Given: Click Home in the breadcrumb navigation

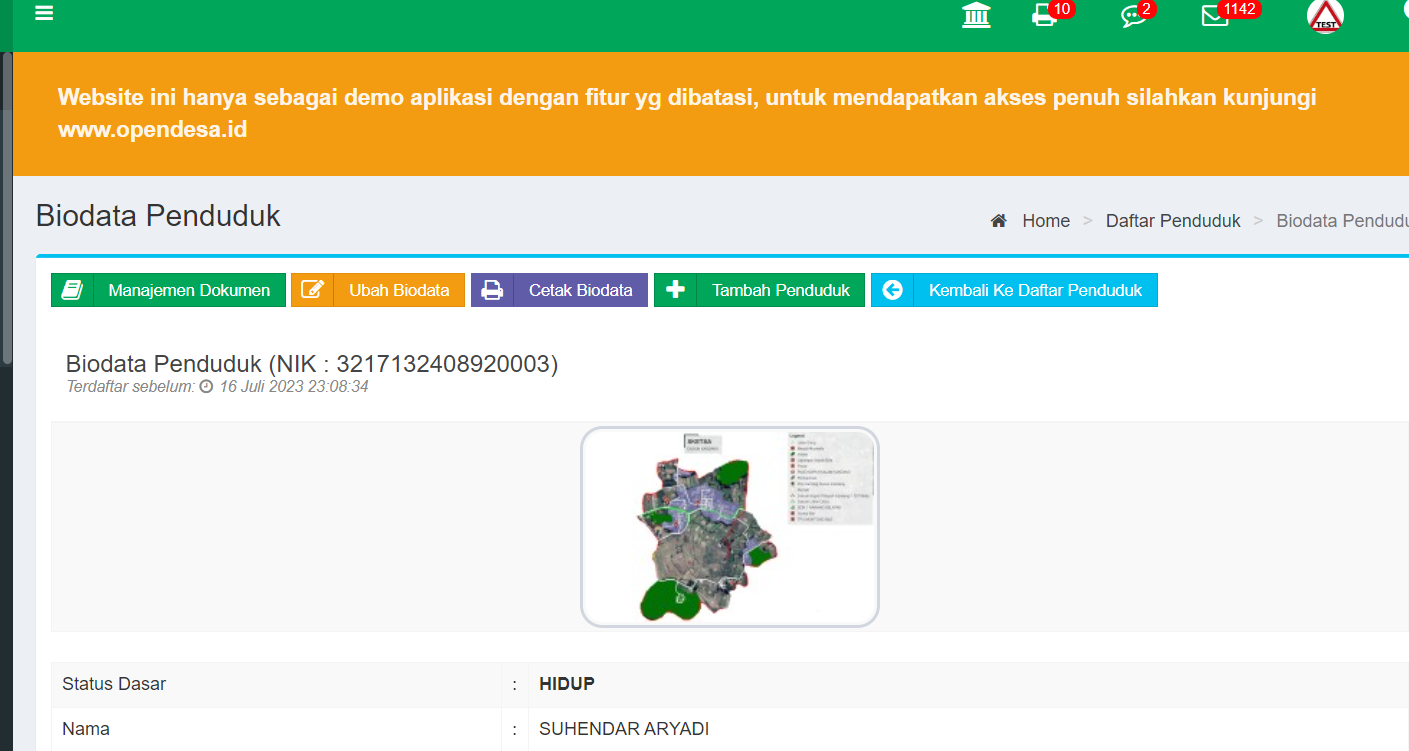Looking at the screenshot, I should coord(1046,220).
